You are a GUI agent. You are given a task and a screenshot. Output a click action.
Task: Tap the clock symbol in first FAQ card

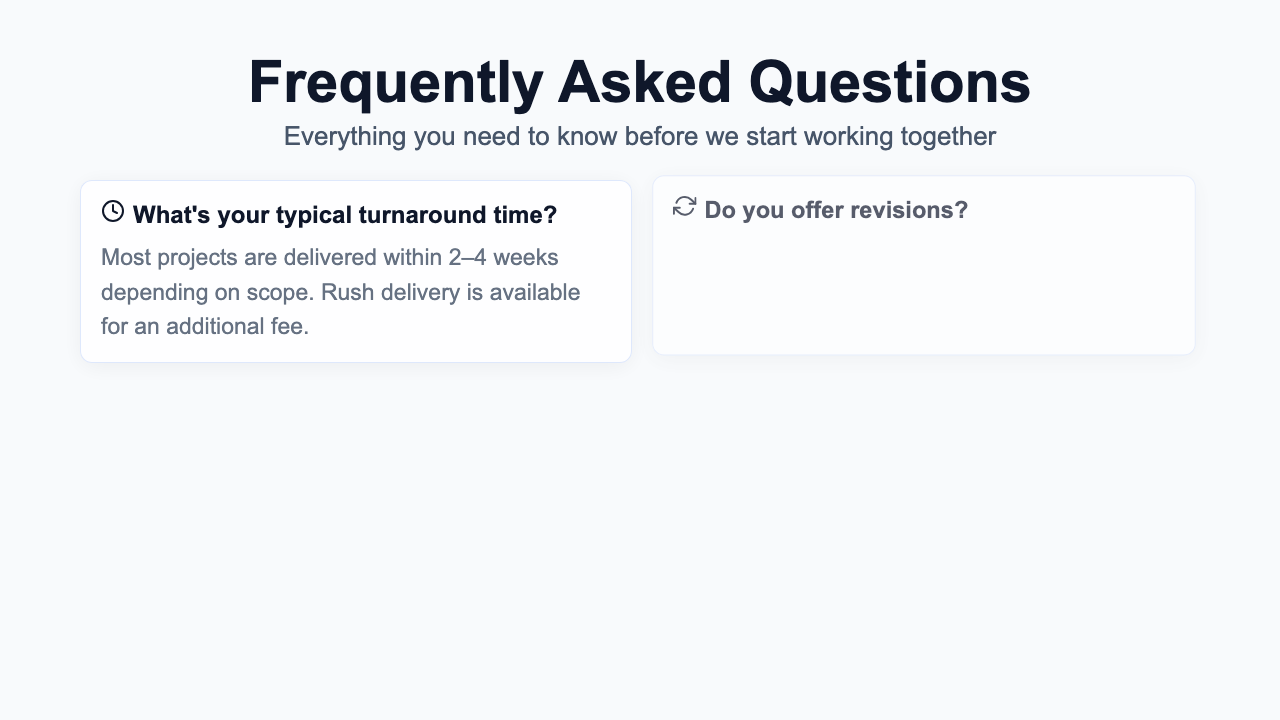pos(113,211)
